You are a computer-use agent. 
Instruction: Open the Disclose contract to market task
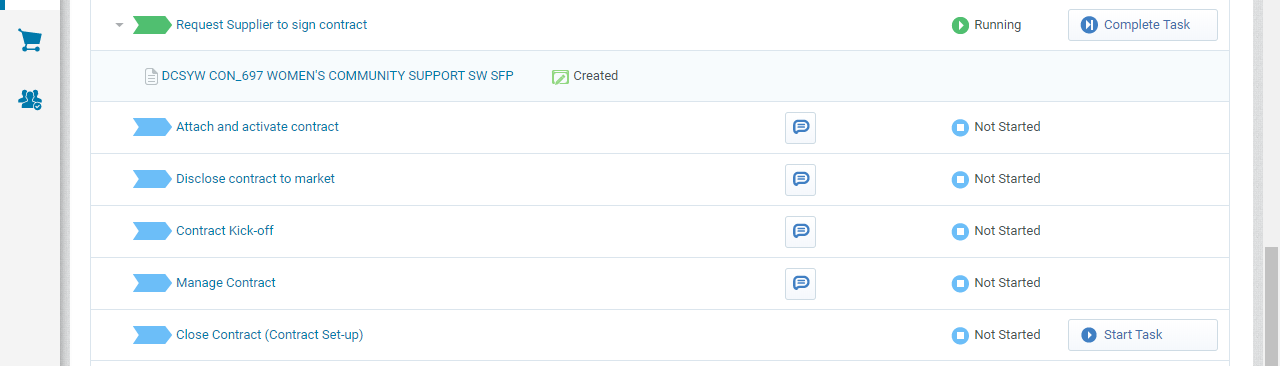pyautogui.click(x=255, y=179)
